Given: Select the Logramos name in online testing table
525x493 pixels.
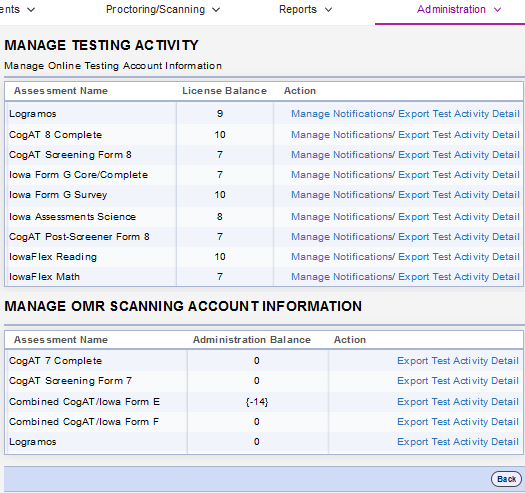Looking at the screenshot, I should [32, 114].
